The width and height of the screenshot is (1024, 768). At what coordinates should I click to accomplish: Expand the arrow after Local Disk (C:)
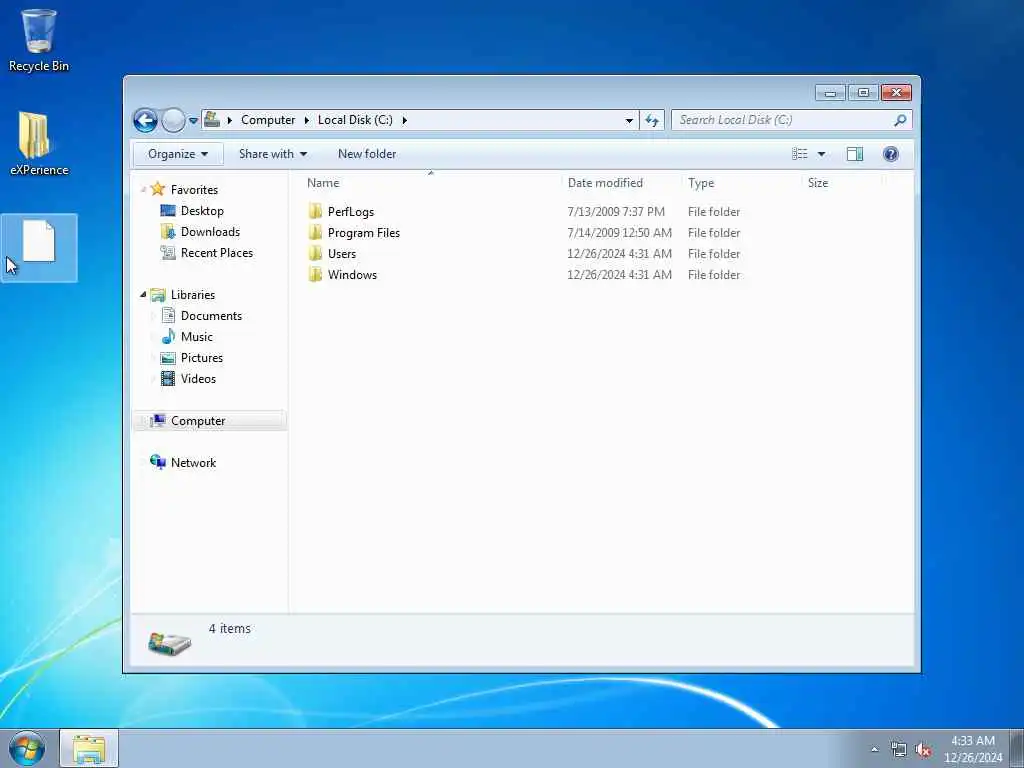click(x=404, y=120)
